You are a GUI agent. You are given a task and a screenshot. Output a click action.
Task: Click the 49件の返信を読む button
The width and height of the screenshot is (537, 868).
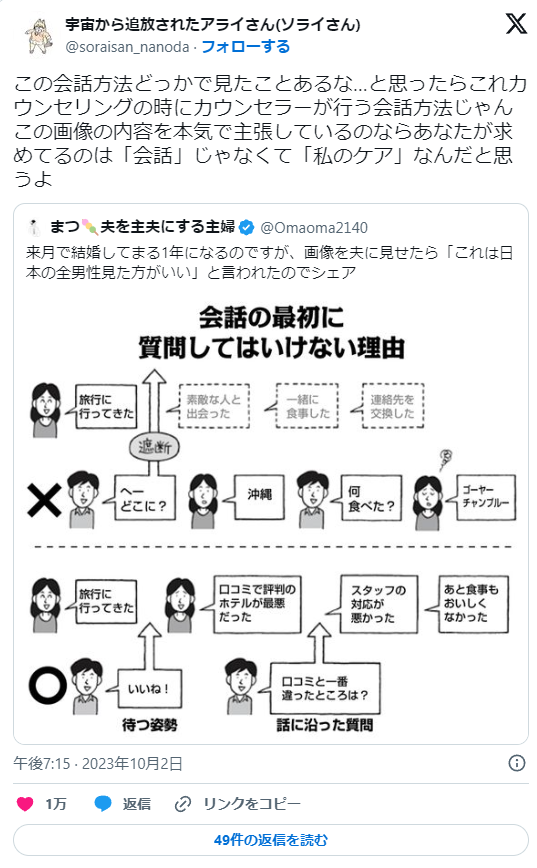click(x=271, y=840)
